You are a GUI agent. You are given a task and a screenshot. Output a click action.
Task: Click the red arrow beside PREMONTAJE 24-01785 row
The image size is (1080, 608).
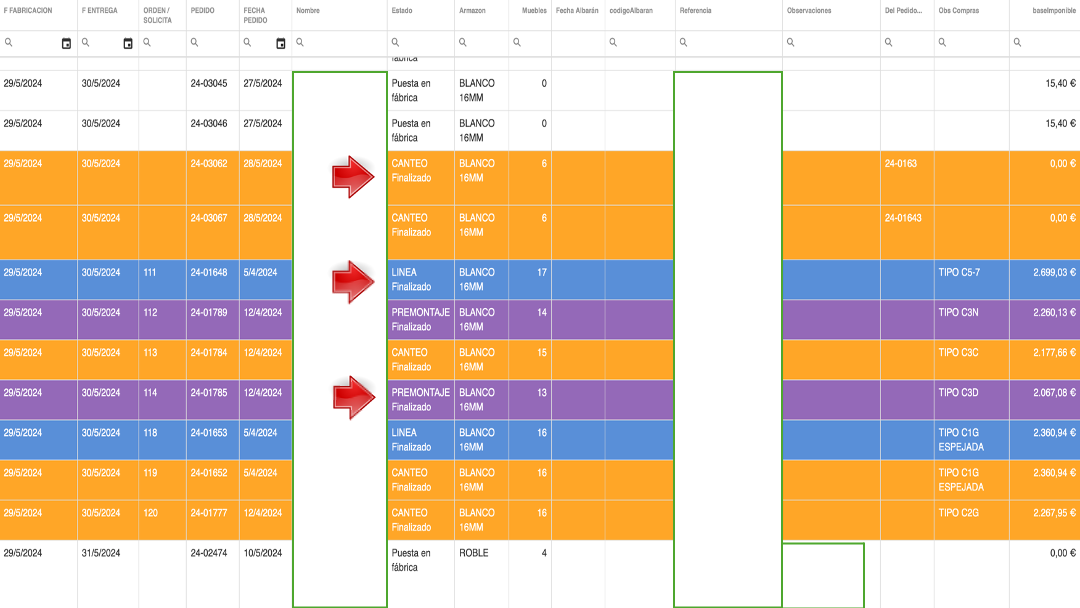pyautogui.click(x=353, y=397)
